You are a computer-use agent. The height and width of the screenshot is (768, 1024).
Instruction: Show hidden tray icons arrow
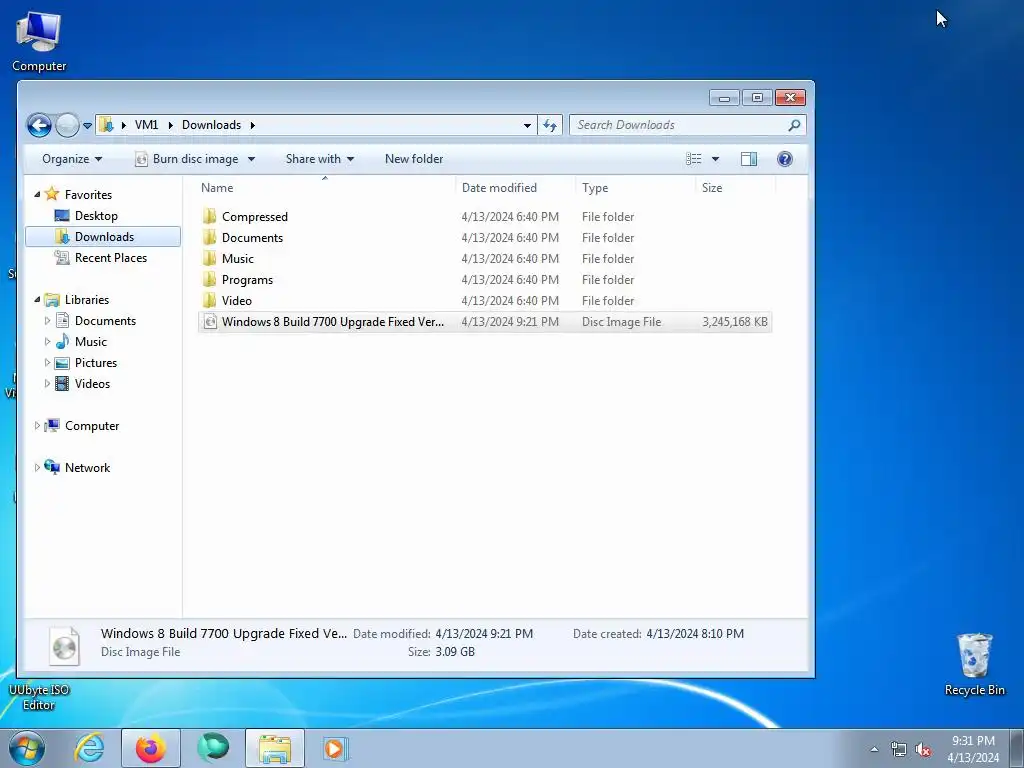pyautogui.click(x=874, y=749)
